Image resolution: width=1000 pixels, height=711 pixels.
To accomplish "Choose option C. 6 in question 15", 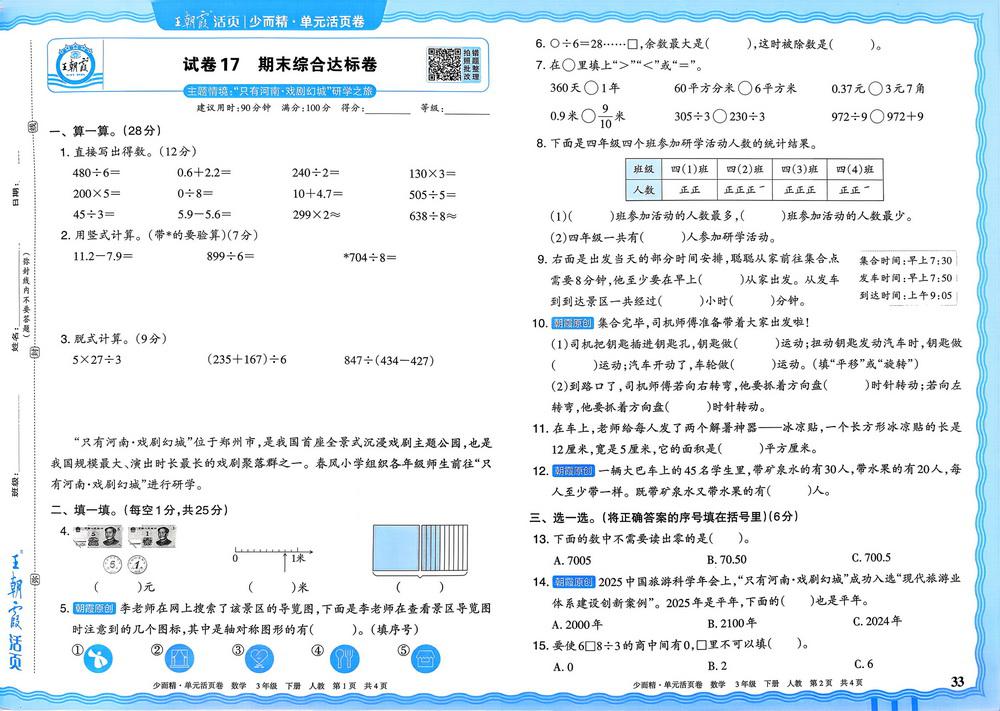I will coord(864,664).
